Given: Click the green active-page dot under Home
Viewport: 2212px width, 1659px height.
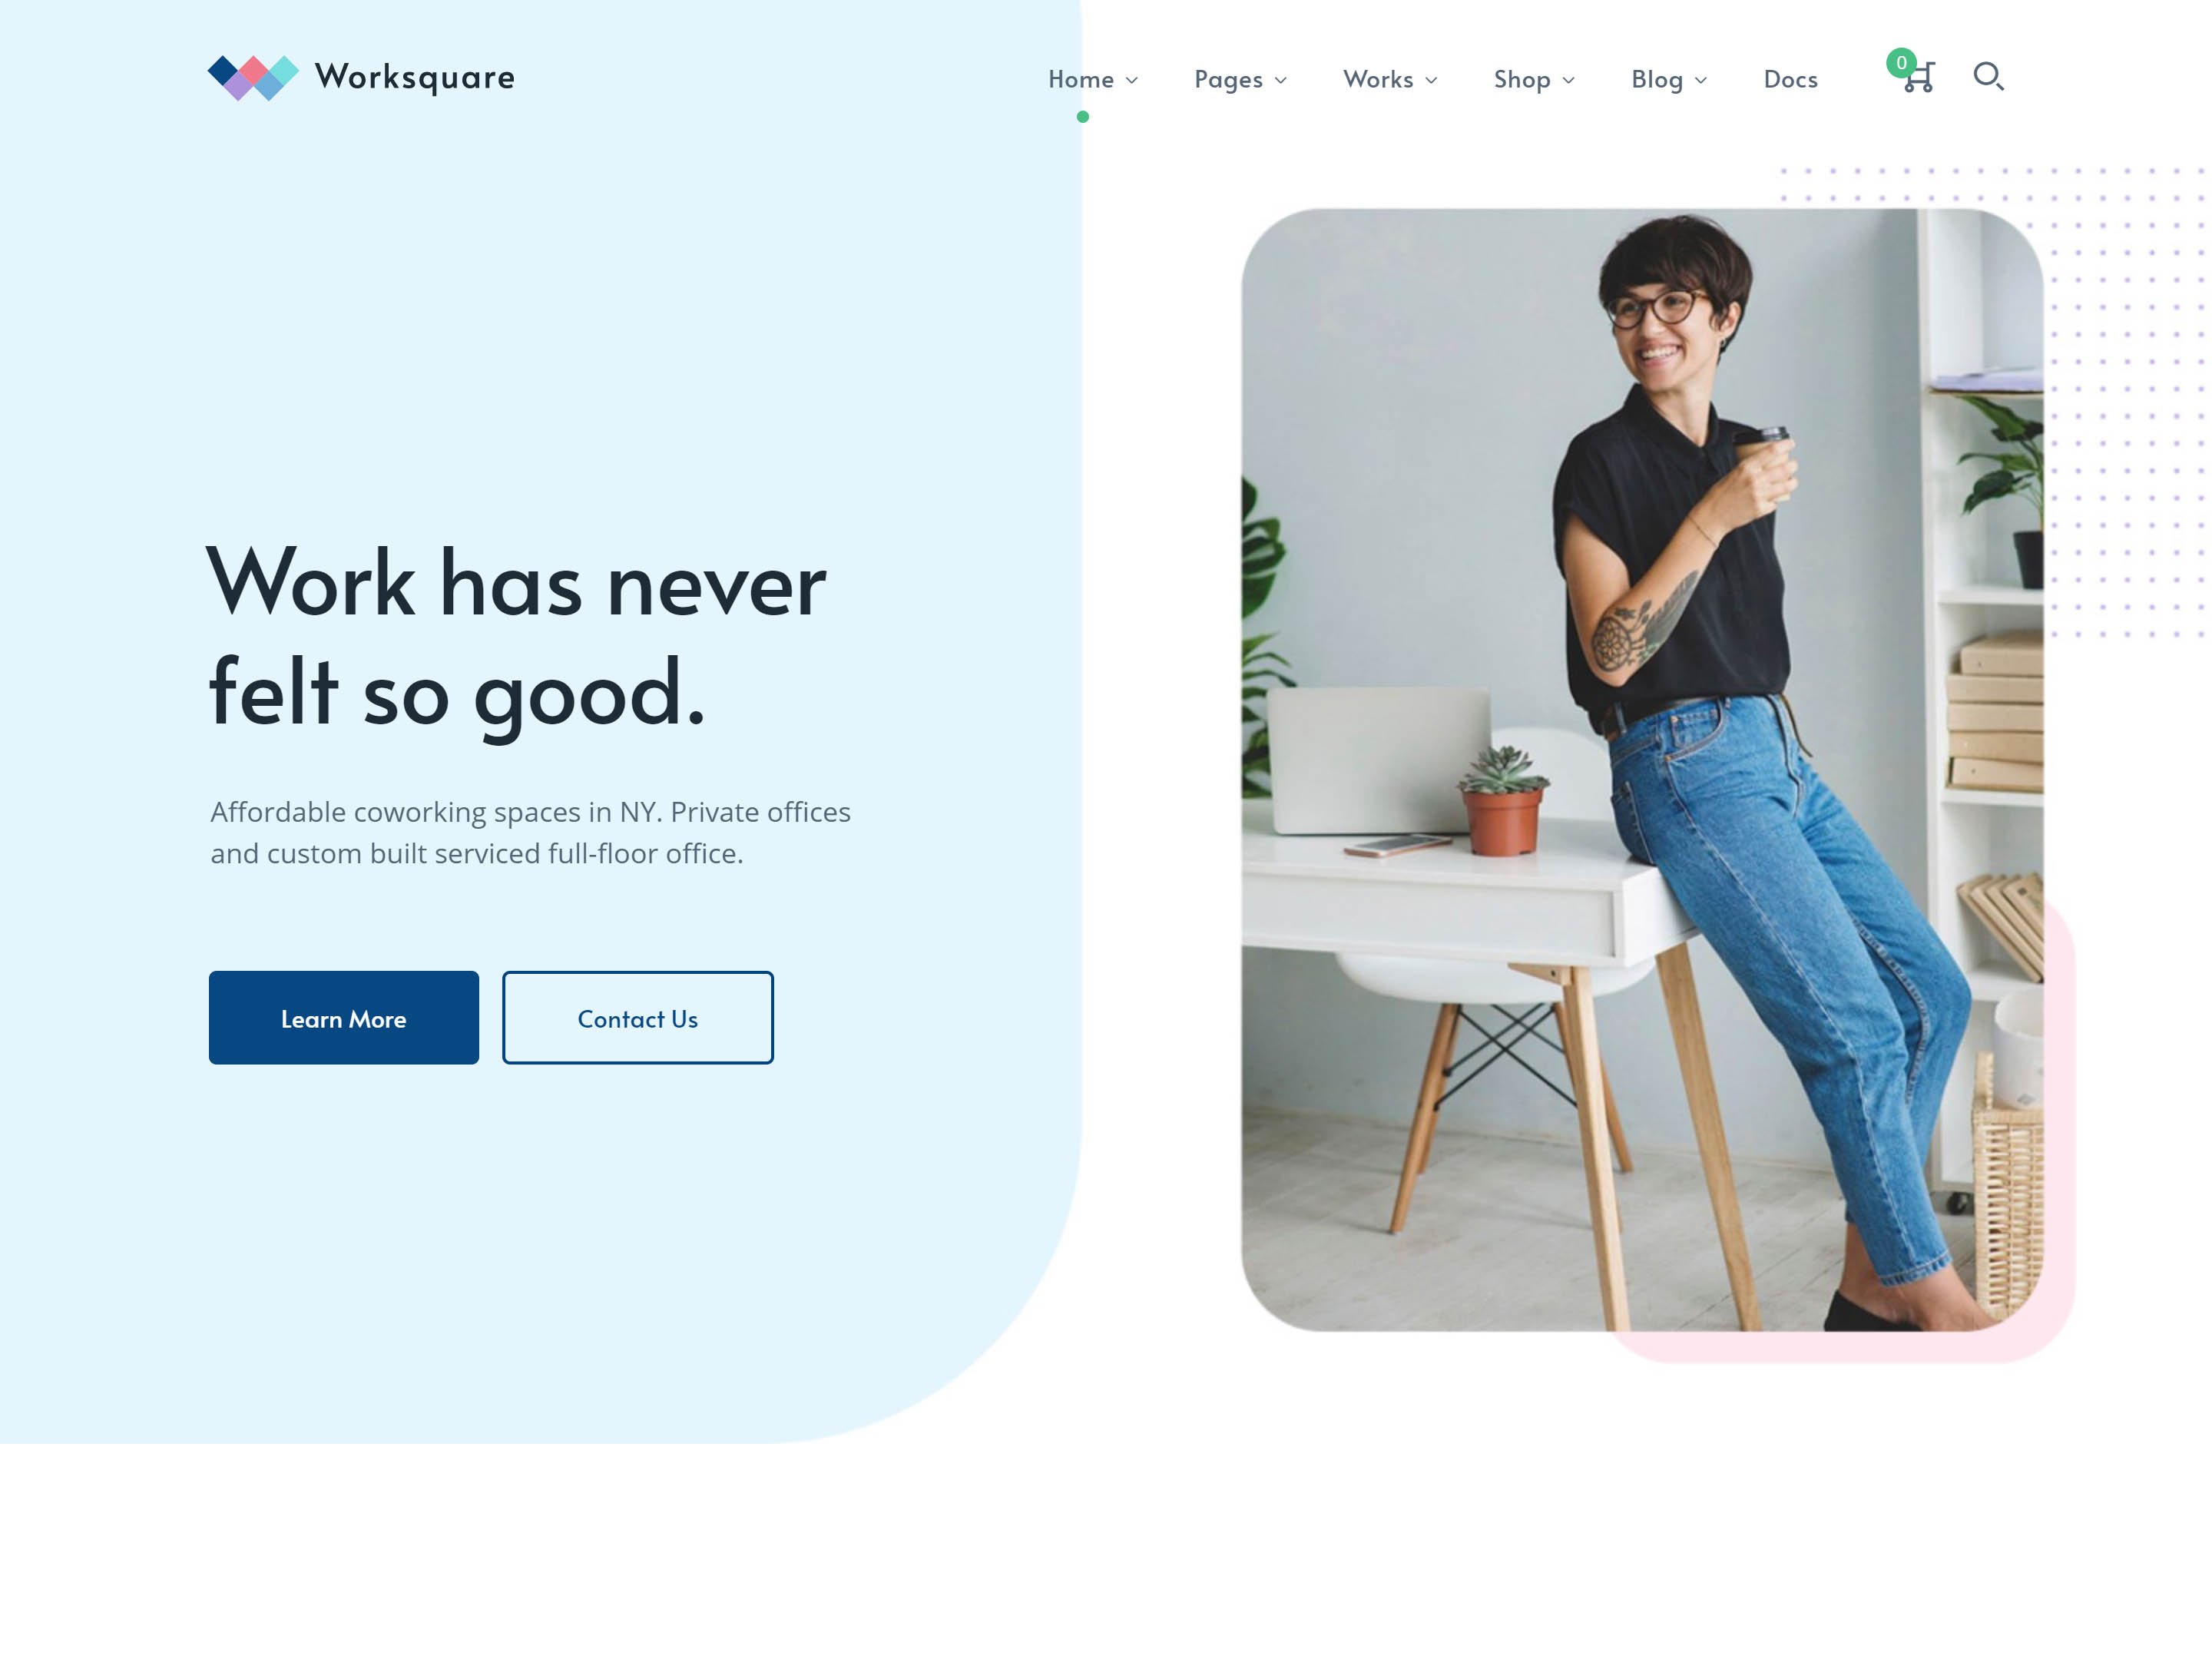Looking at the screenshot, I should click(x=1083, y=117).
